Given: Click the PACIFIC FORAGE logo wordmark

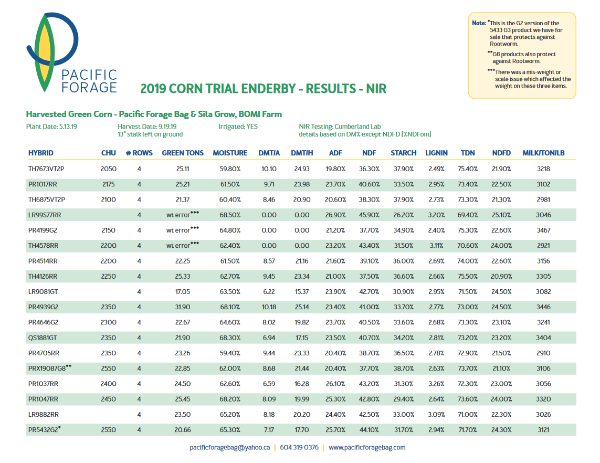Looking at the screenshot, I should point(89,81).
